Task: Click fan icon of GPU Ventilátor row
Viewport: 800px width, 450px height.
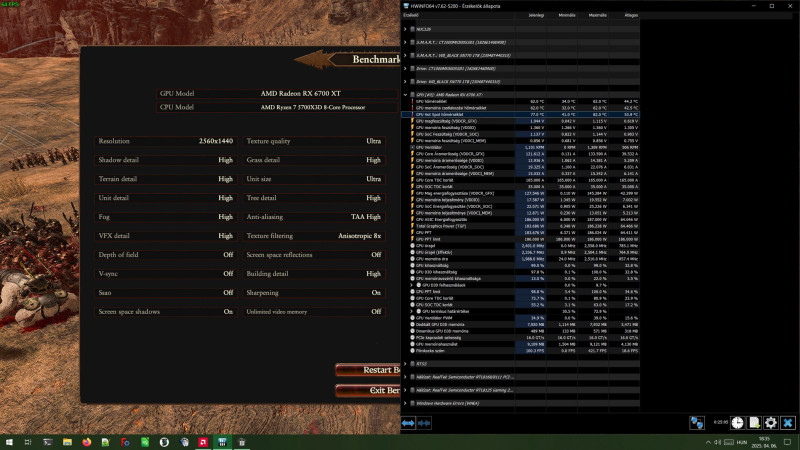Action: (x=413, y=147)
